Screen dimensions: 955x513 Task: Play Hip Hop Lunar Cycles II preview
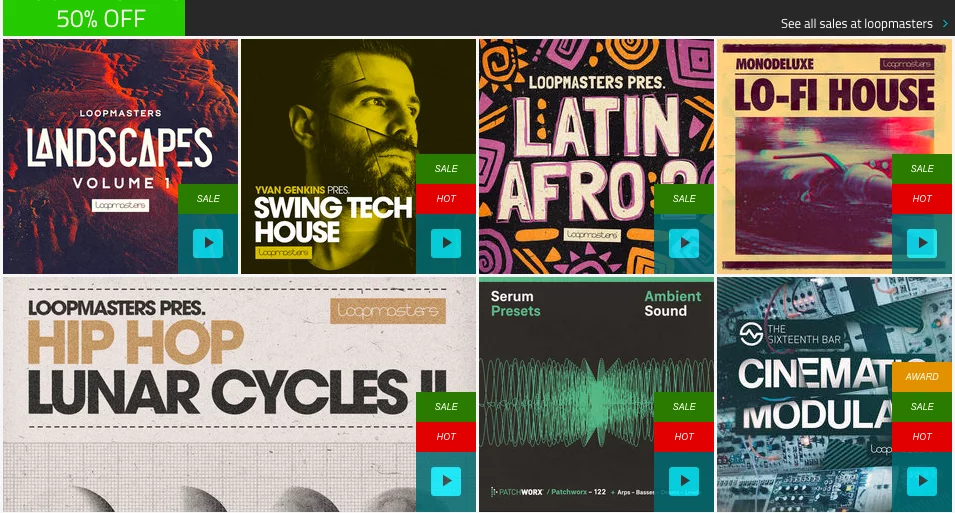(446, 481)
